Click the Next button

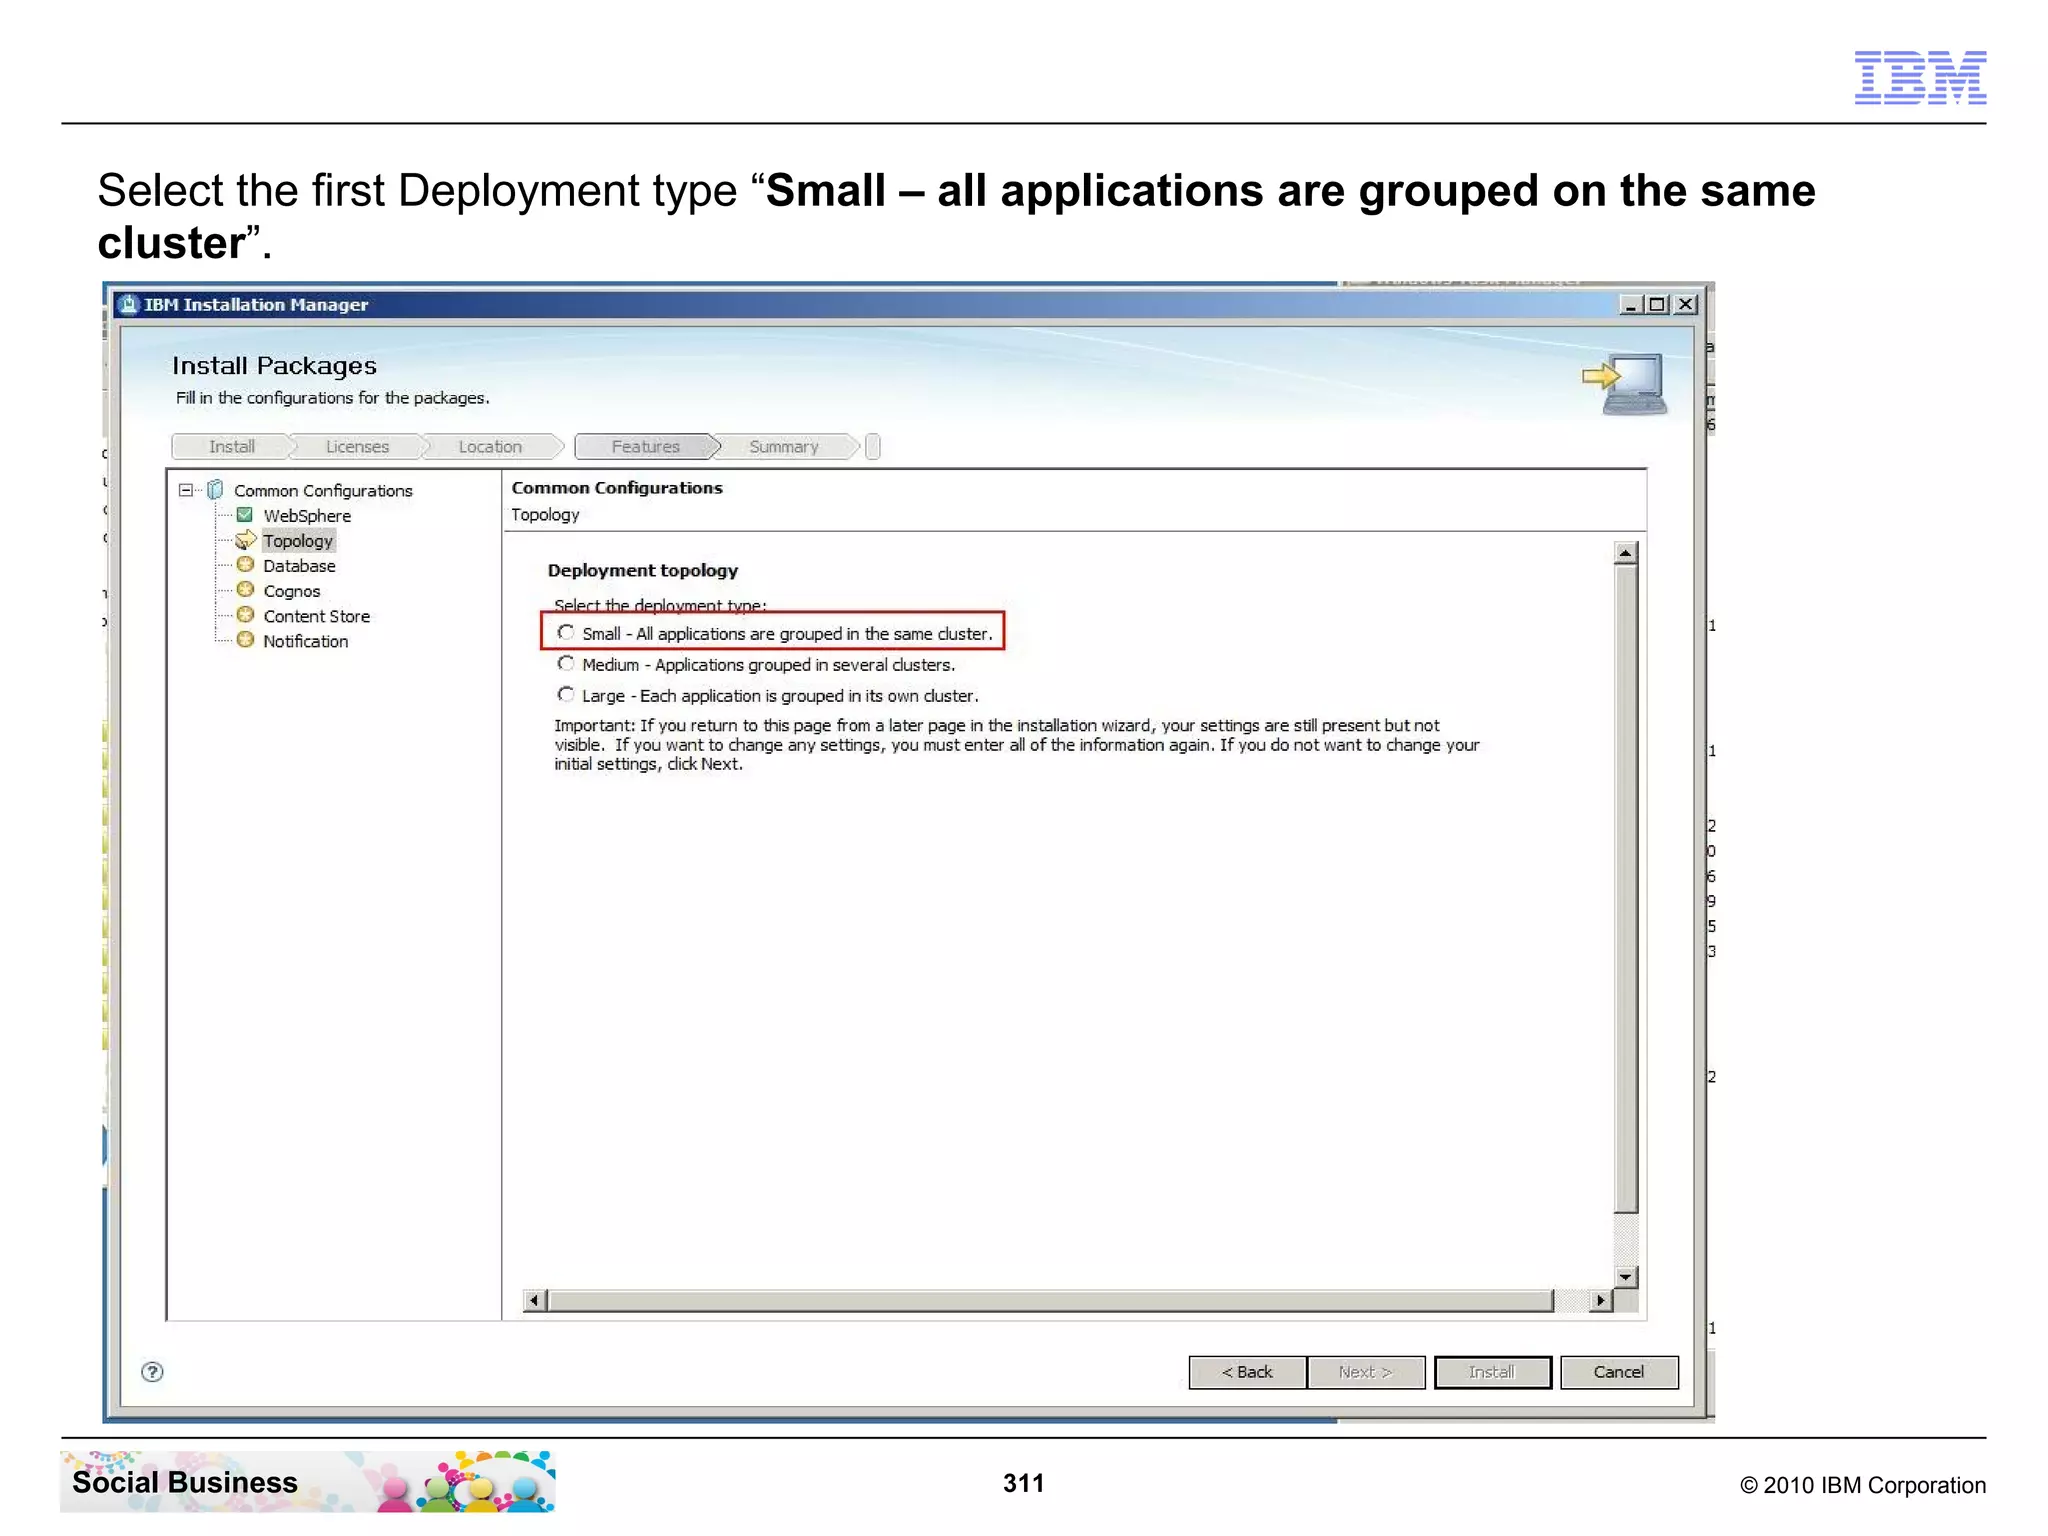pos(1366,1372)
